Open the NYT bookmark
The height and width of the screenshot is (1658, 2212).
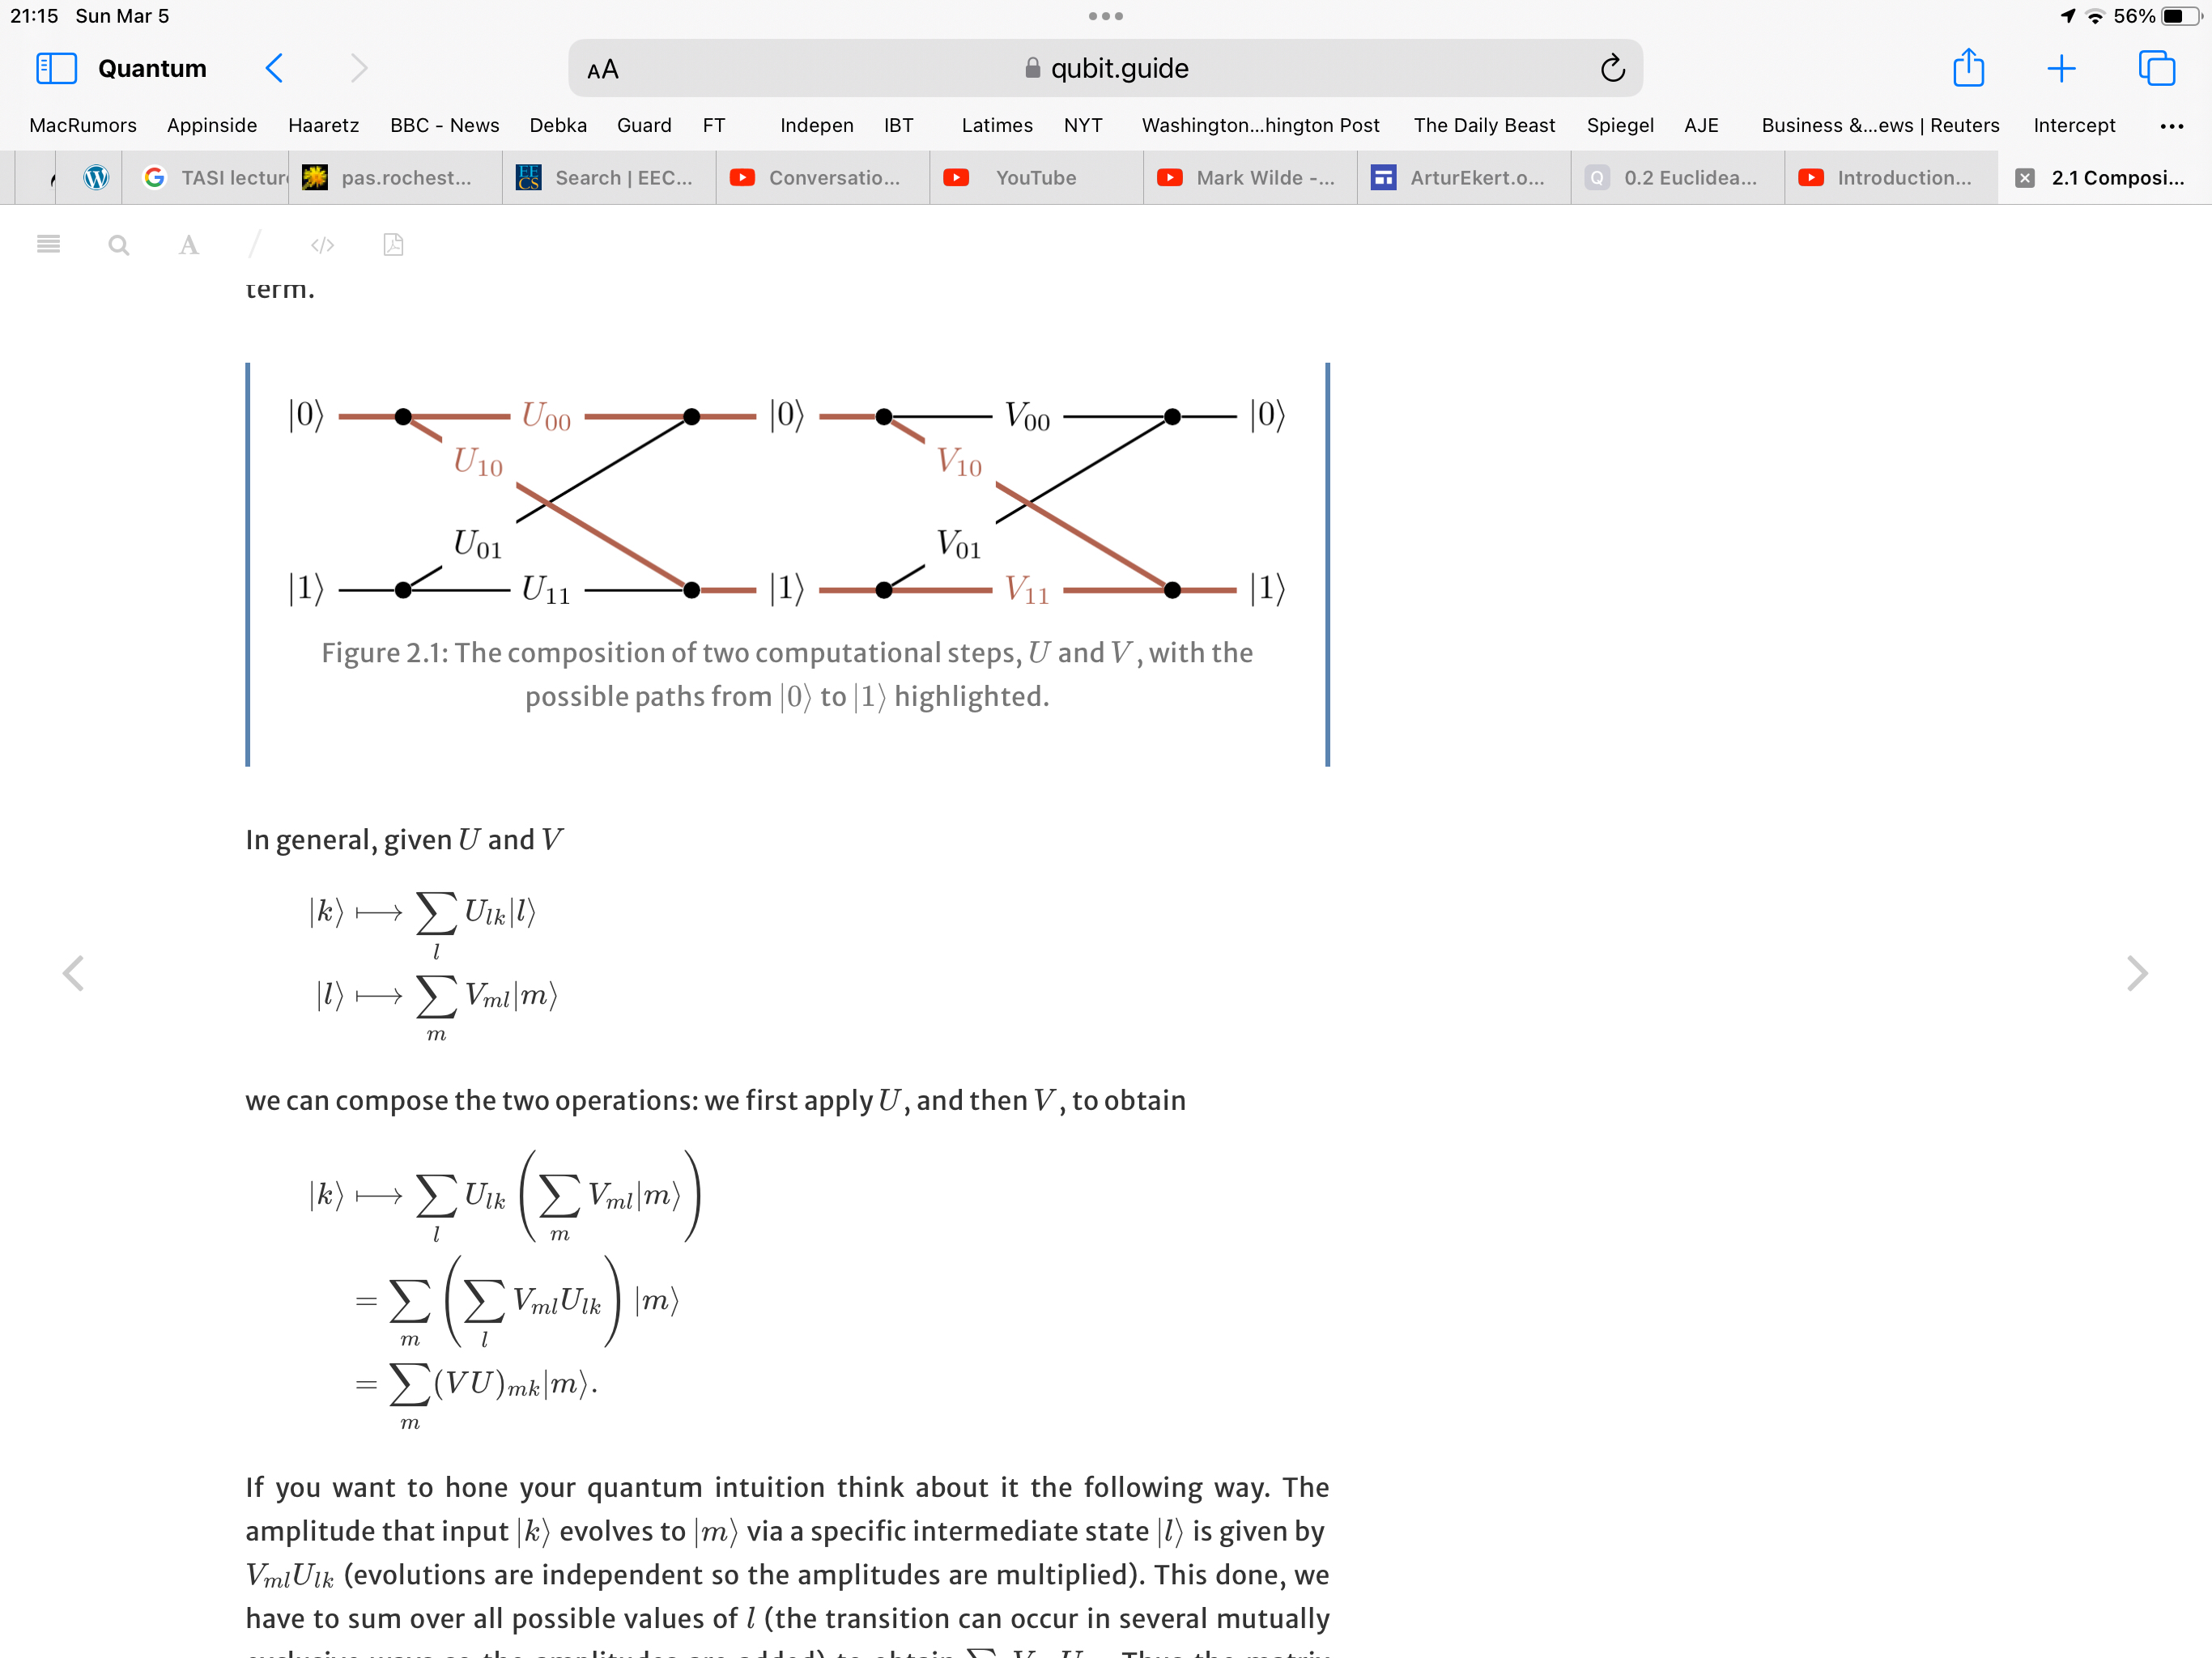[x=1083, y=125]
